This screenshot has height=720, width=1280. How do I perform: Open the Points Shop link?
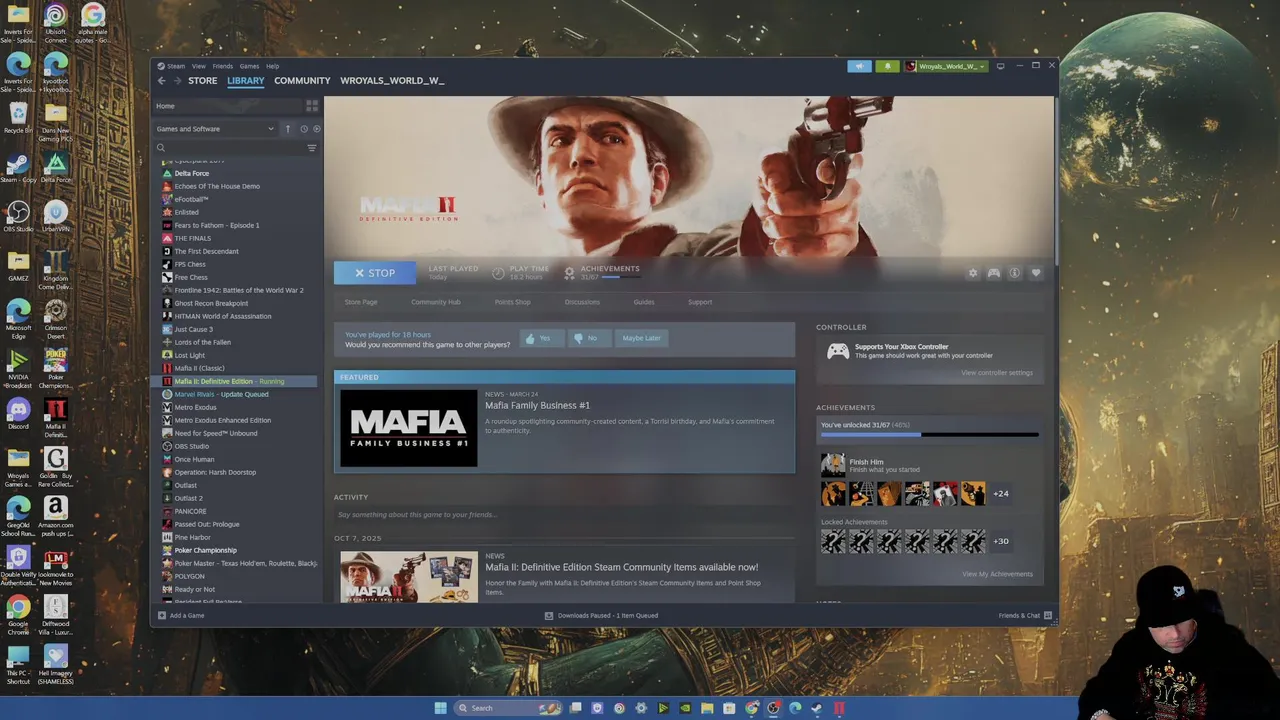tap(512, 302)
